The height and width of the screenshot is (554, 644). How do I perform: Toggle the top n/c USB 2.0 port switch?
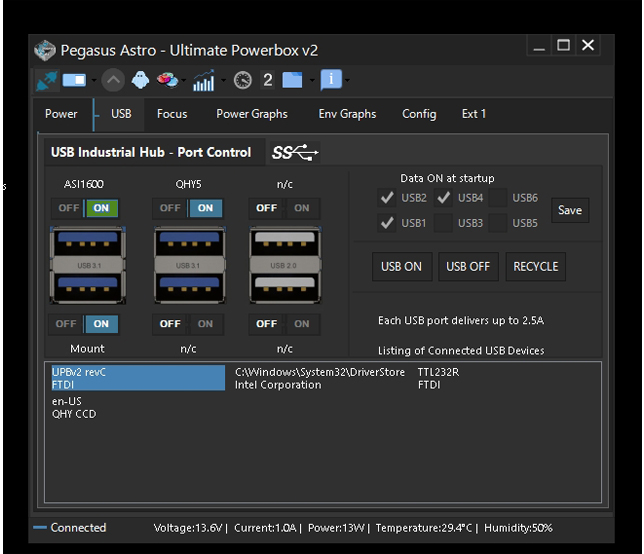tap(284, 208)
